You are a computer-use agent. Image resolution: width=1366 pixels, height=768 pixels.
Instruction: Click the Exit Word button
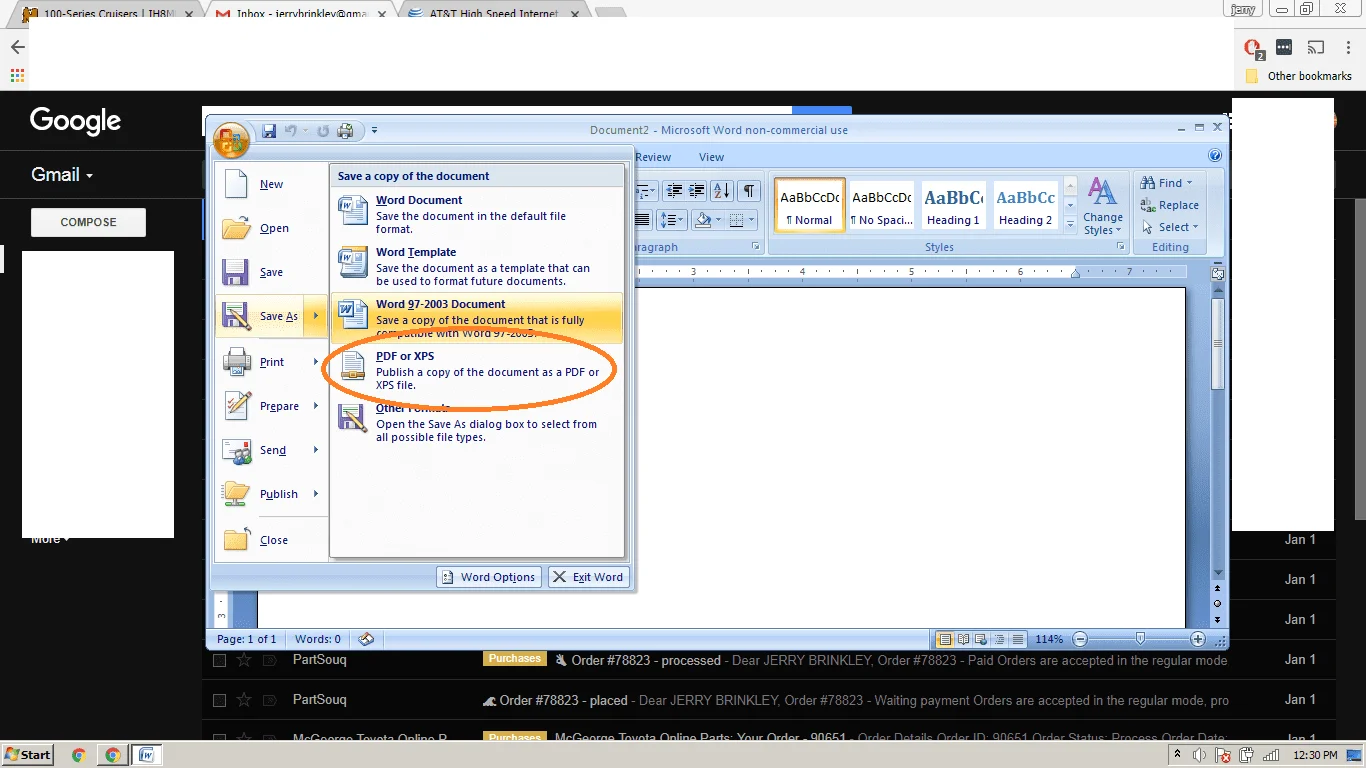588,577
